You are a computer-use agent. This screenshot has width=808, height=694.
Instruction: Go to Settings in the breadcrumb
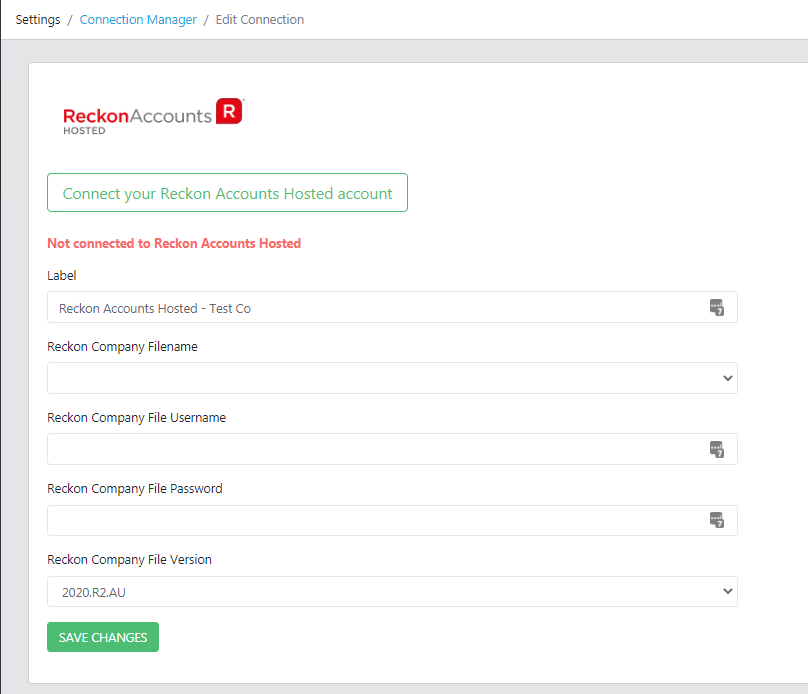[x=38, y=20]
